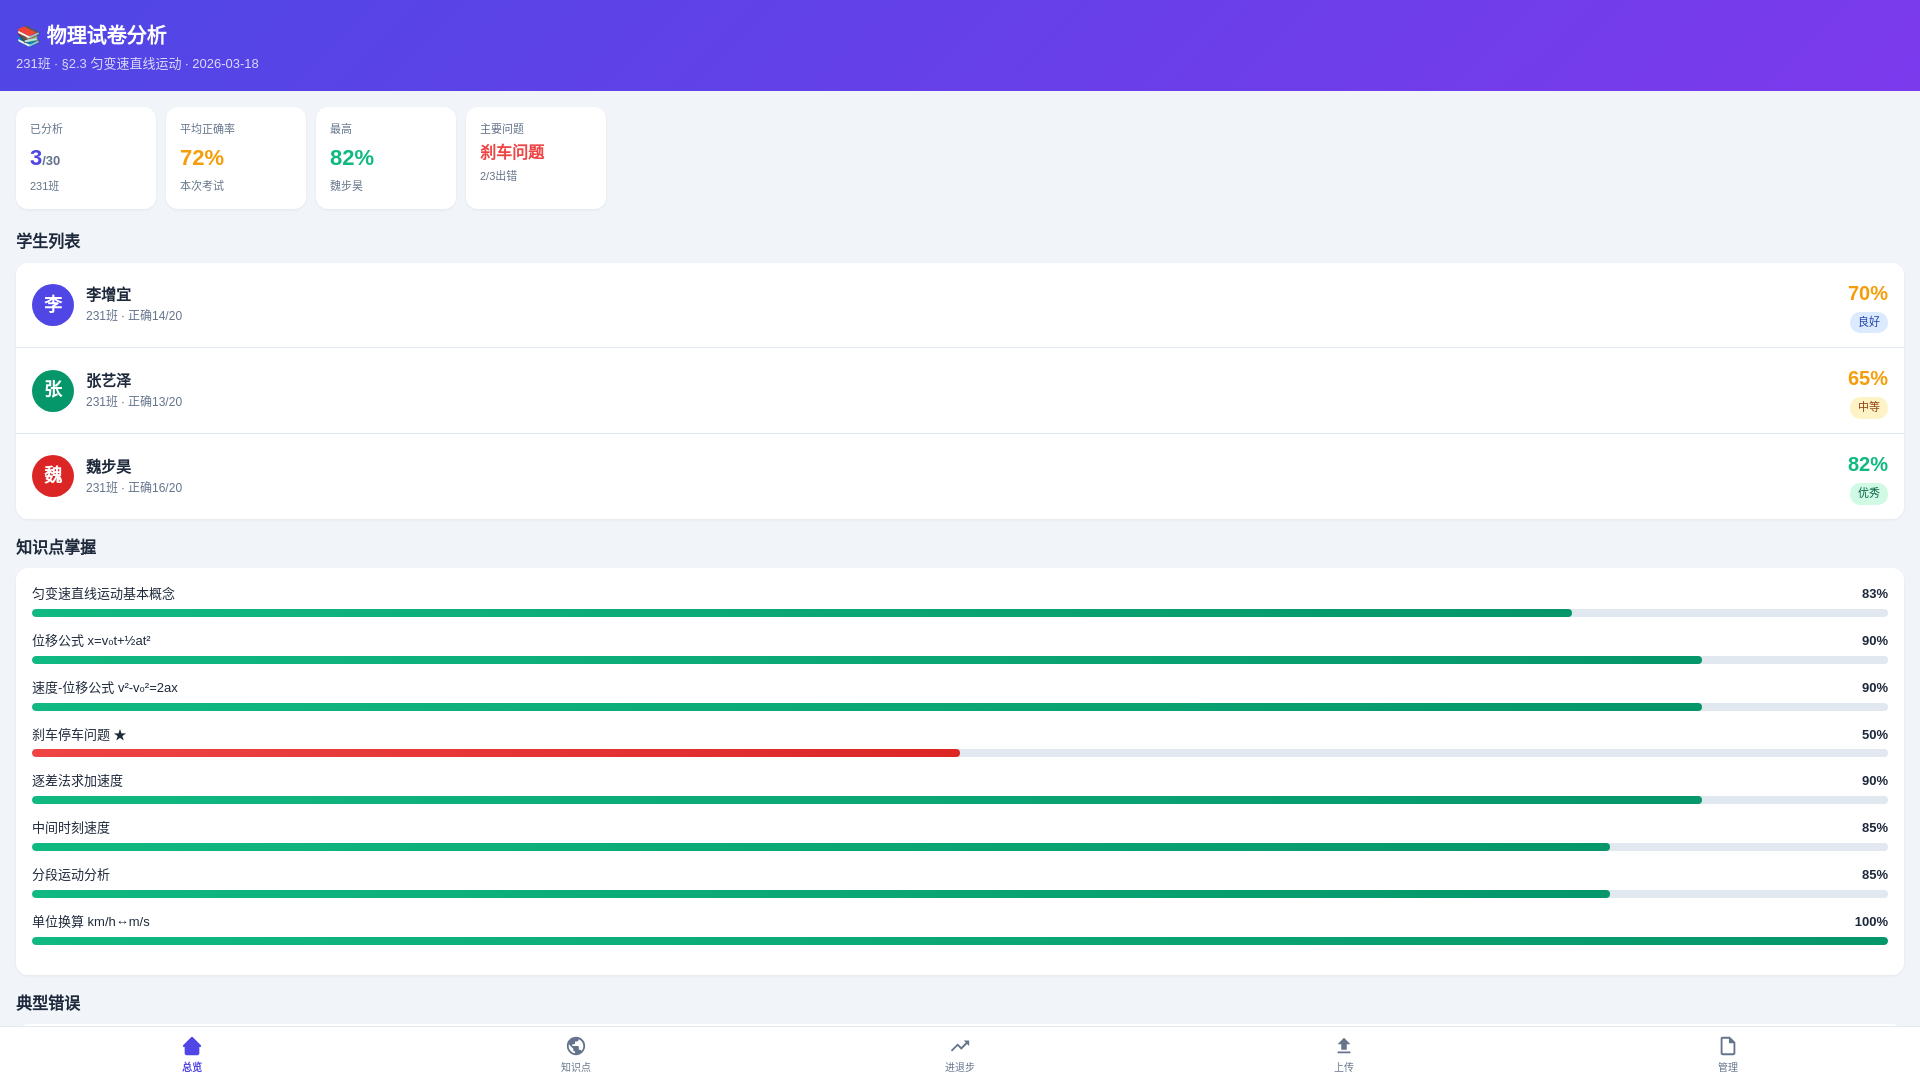
Task: Click the 逐差法求加速度 progress bar
Action: point(960,800)
